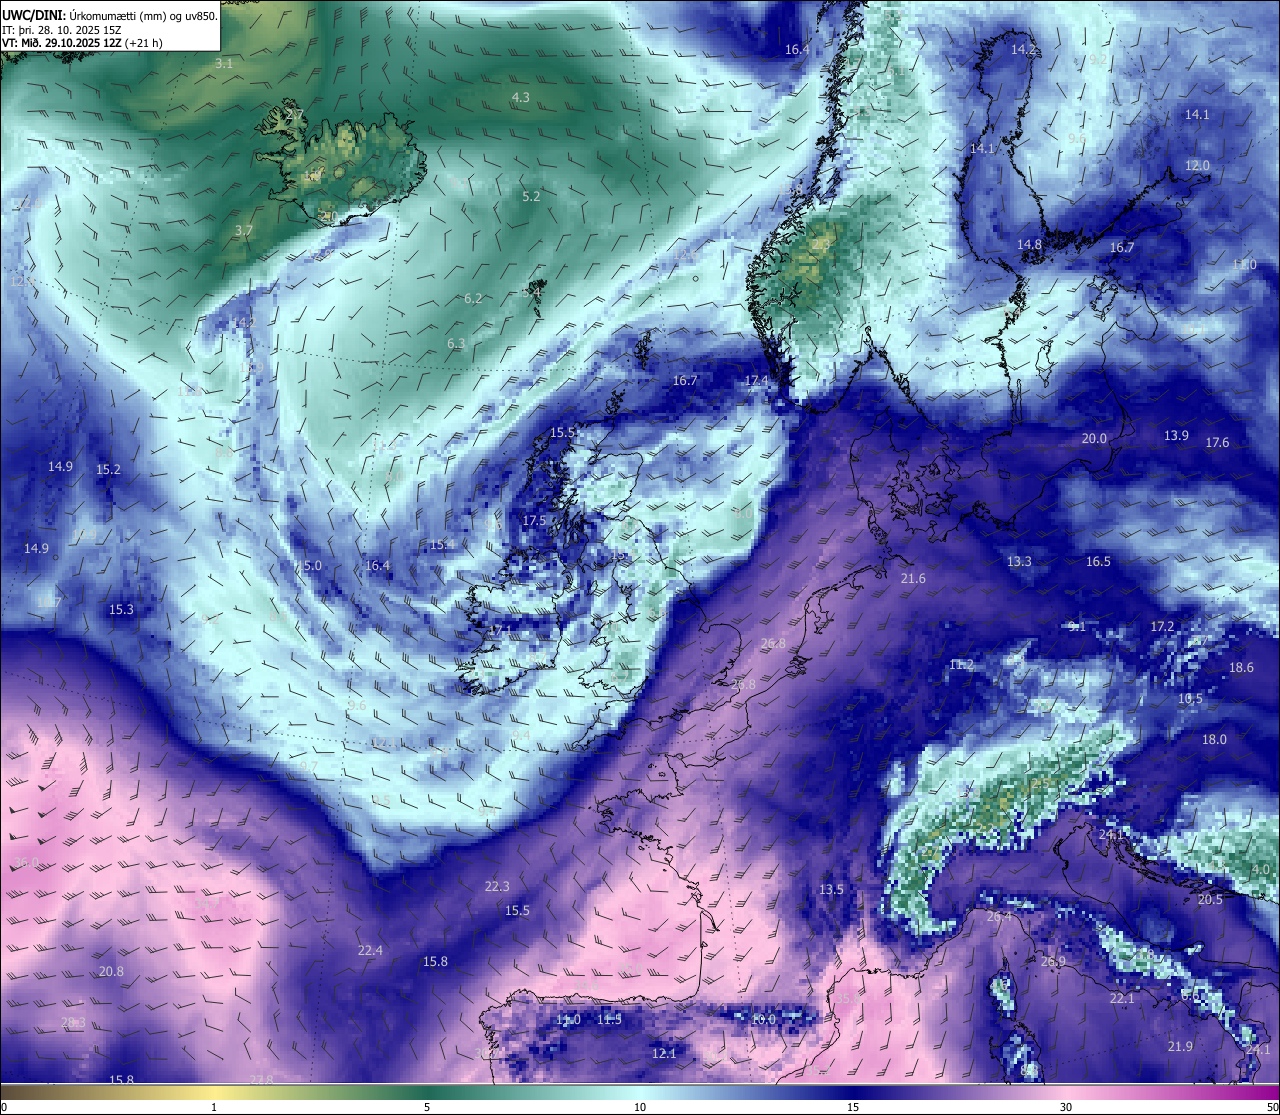Select the 5.2 value over the Norwegian Sea

coord(531,196)
